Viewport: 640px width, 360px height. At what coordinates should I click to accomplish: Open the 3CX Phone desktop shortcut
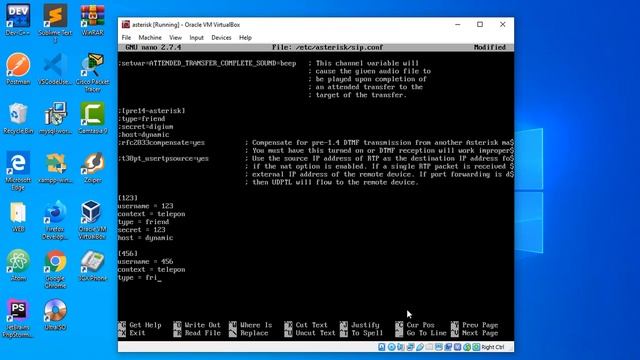(92, 266)
